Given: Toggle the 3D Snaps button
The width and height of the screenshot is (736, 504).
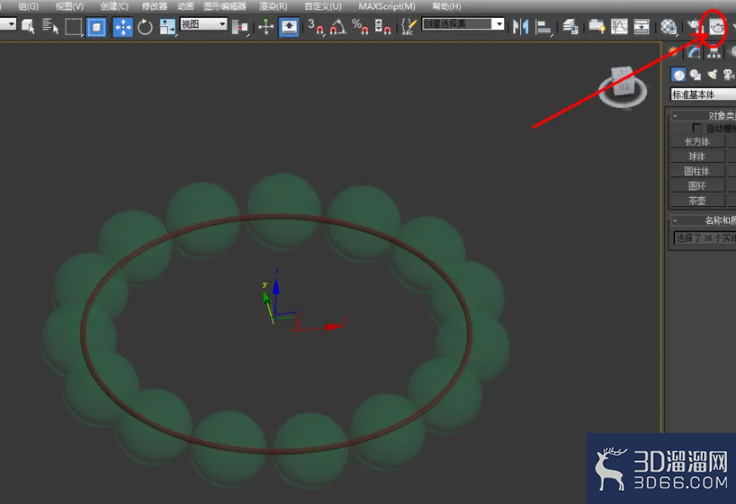Looking at the screenshot, I should tap(316, 27).
